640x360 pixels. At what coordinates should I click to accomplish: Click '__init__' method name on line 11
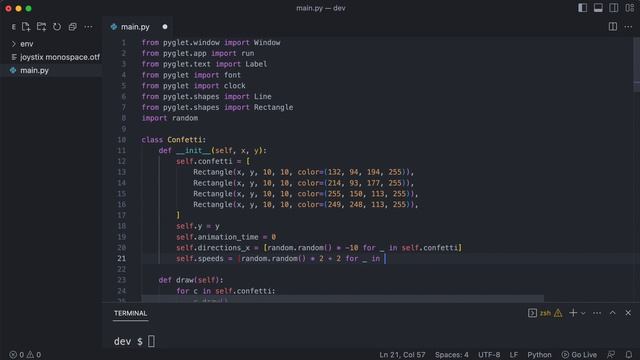(x=193, y=151)
